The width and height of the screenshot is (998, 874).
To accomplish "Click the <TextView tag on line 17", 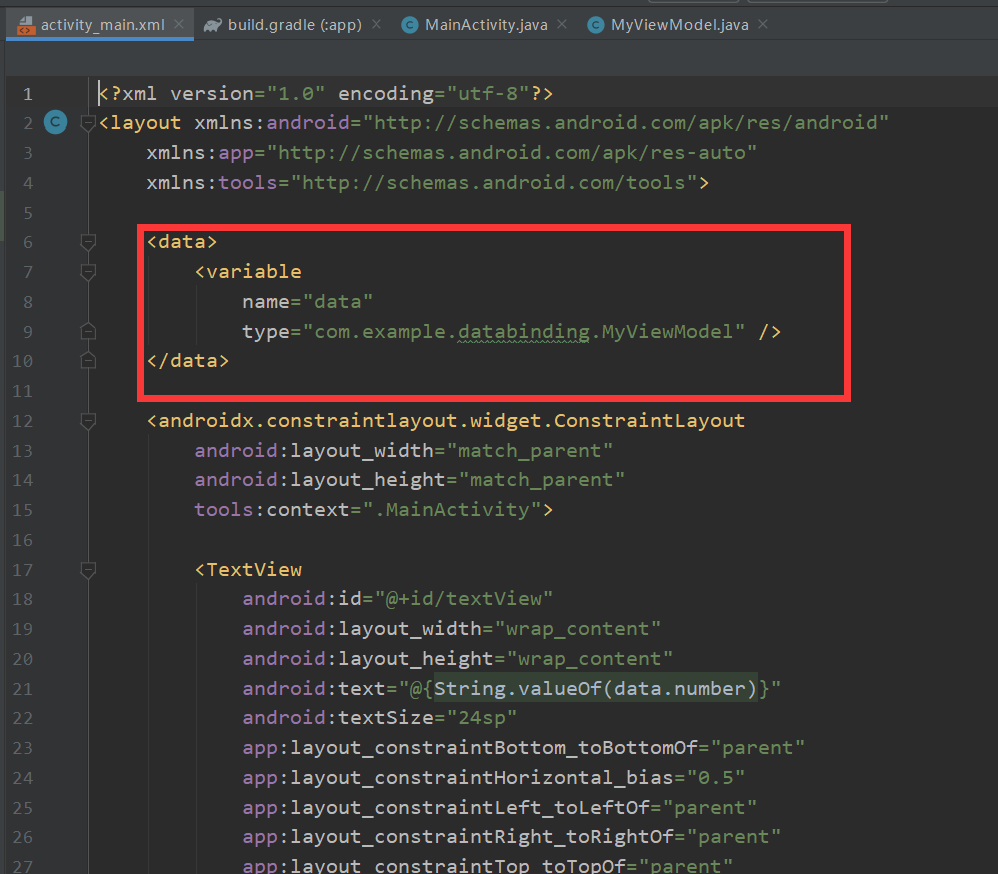I will point(248,570).
